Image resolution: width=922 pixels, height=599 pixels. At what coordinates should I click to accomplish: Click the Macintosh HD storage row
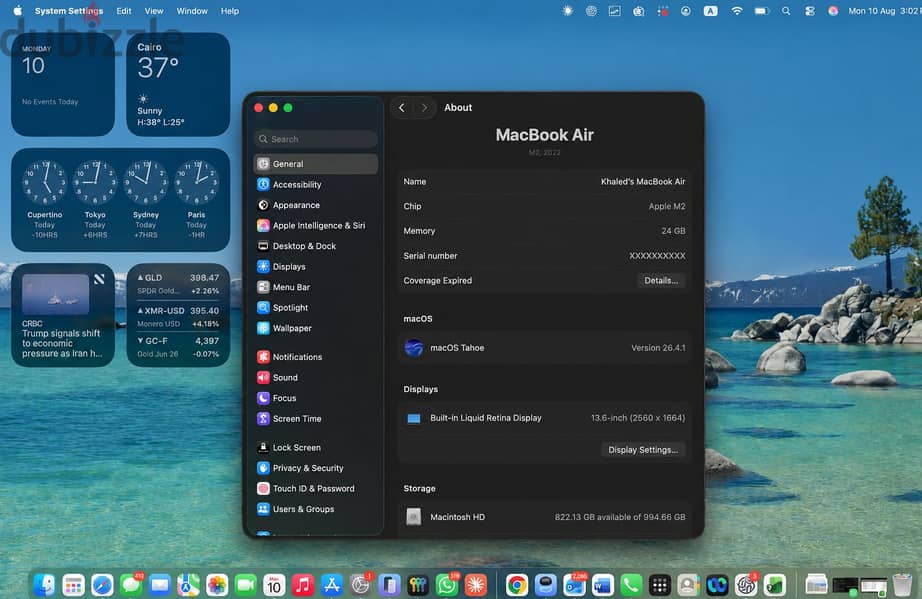coord(544,517)
